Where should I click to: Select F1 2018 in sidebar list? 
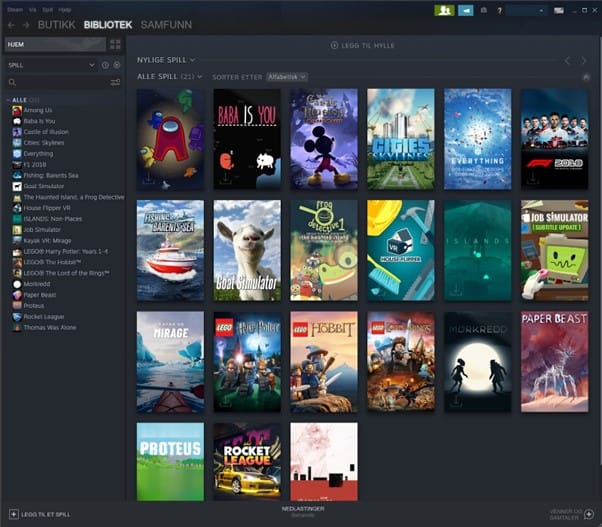[x=35, y=165]
